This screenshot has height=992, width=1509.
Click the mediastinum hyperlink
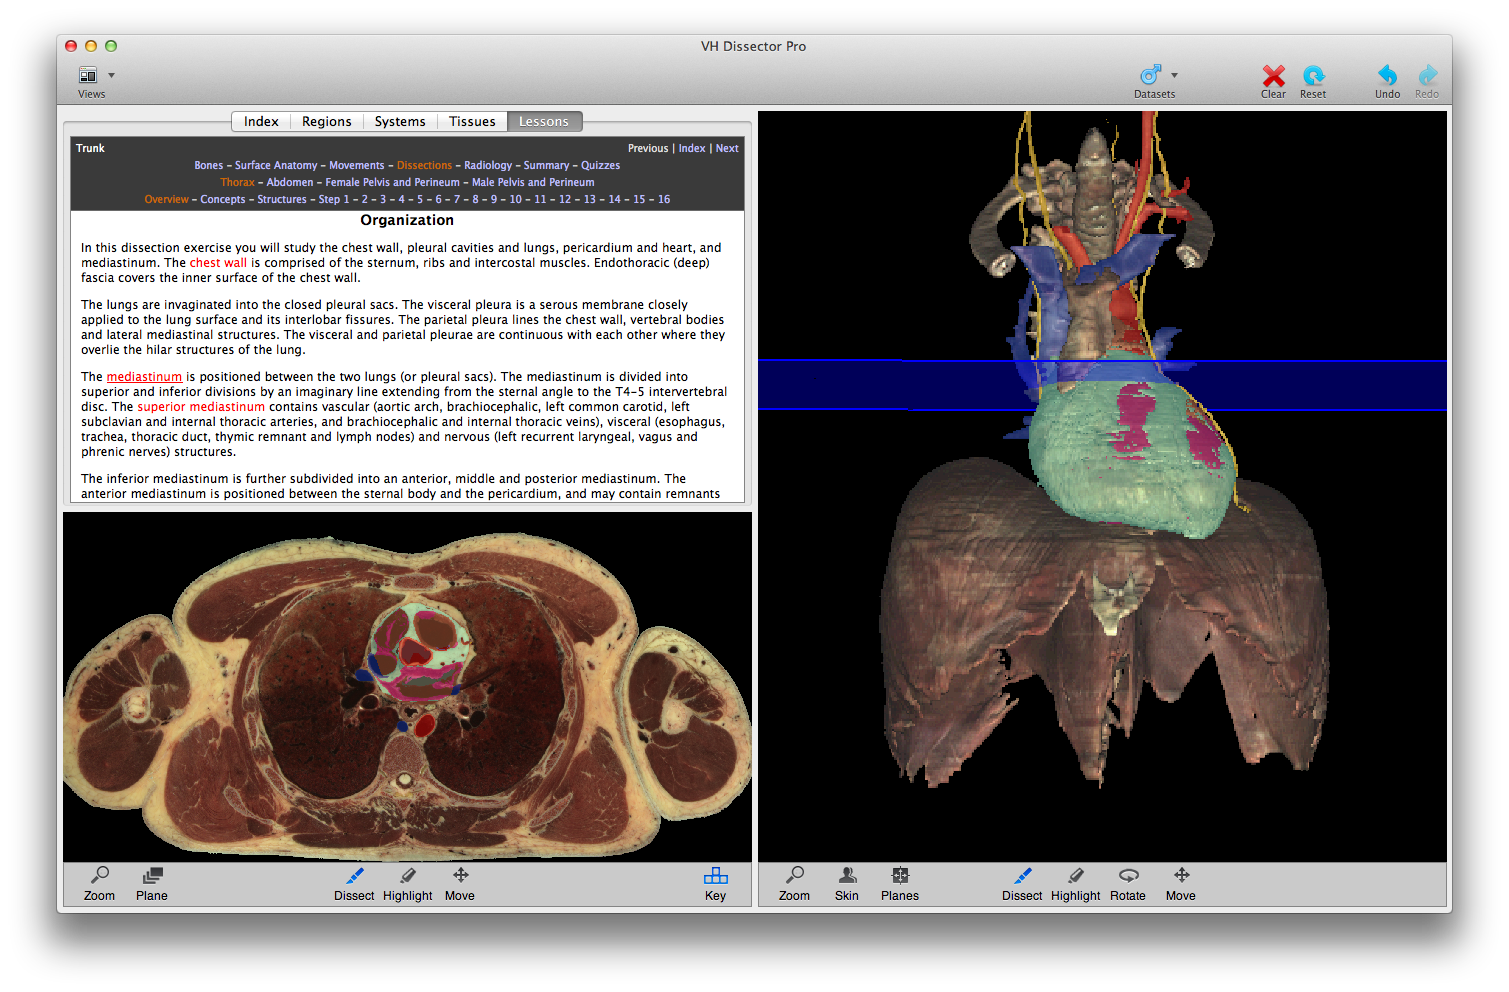[144, 377]
